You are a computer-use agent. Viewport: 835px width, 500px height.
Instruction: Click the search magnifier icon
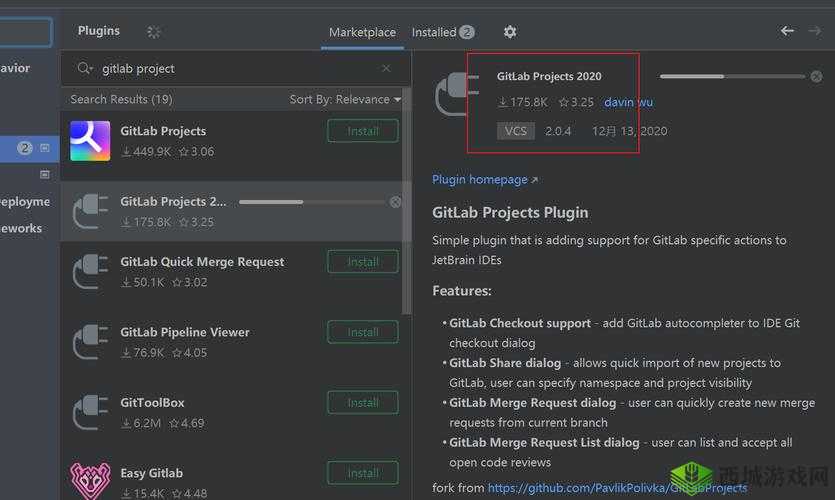pyautogui.click(x=84, y=69)
